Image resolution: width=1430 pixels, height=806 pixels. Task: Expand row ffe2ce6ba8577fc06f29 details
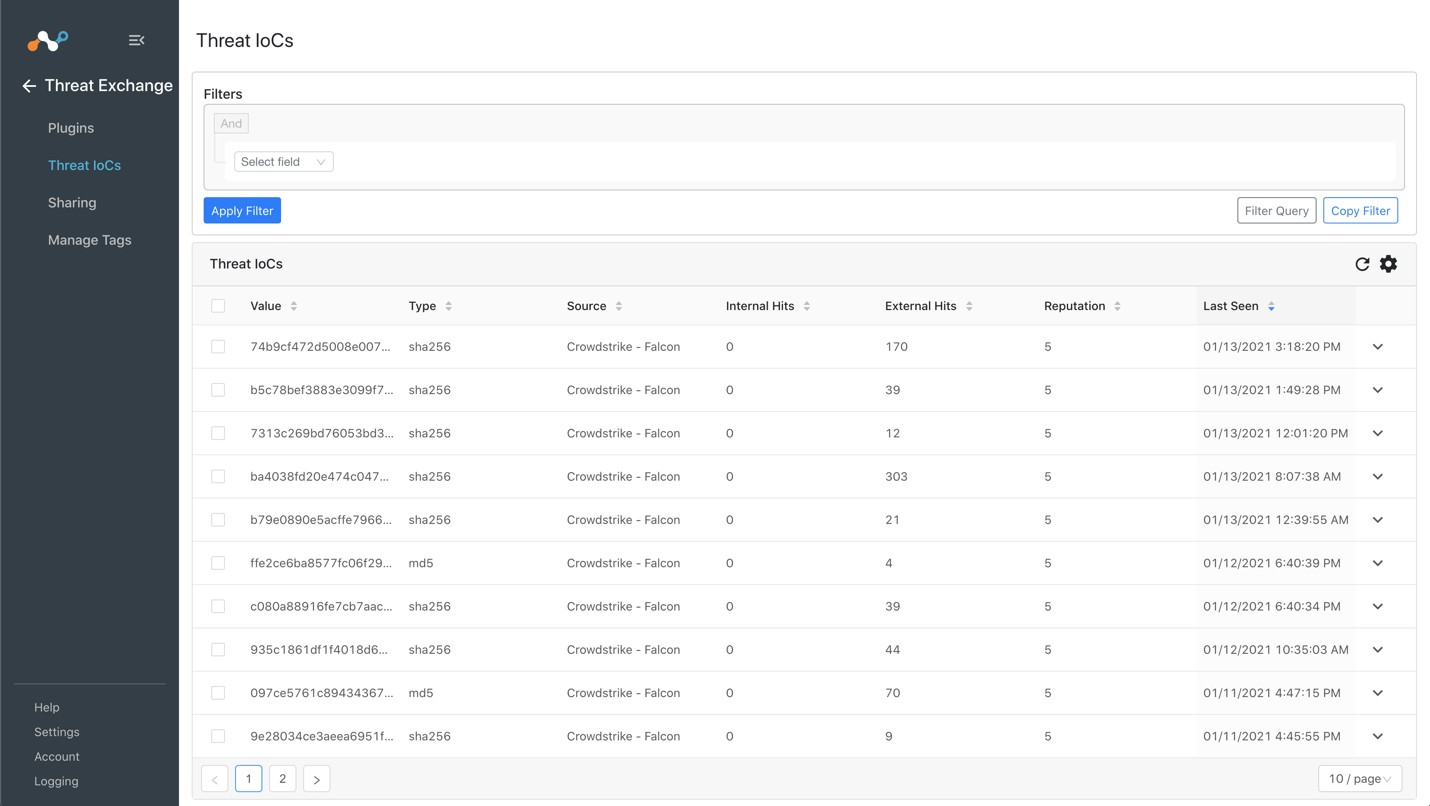(1378, 563)
